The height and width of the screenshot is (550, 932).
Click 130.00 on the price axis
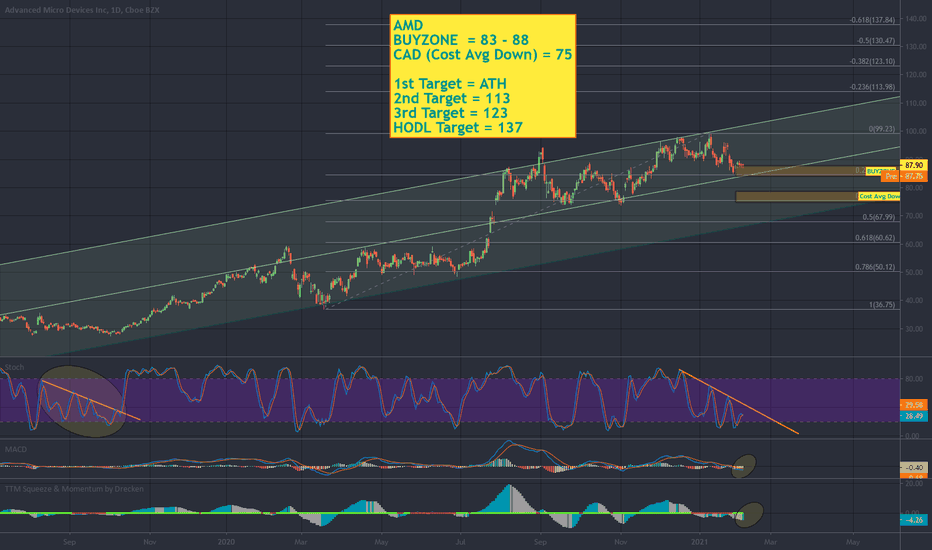(x=915, y=47)
